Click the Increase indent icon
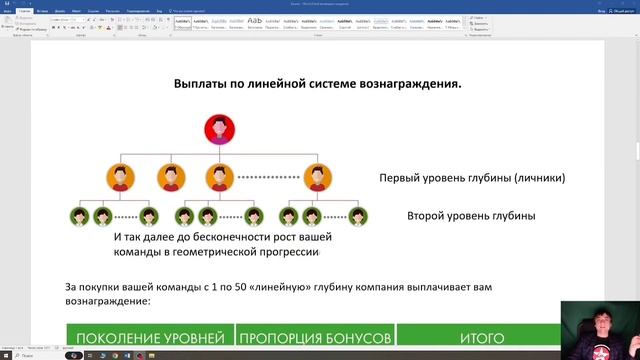 pyautogui.click(x=153, y=20)
